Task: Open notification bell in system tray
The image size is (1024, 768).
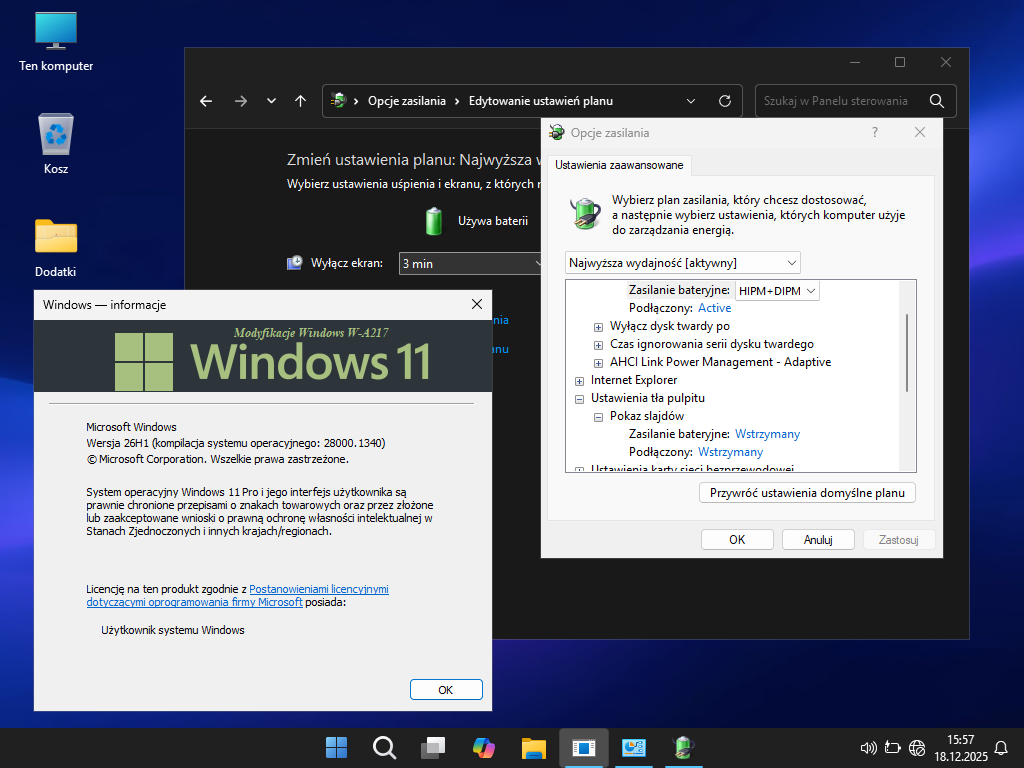Action: coord(1001,747)
